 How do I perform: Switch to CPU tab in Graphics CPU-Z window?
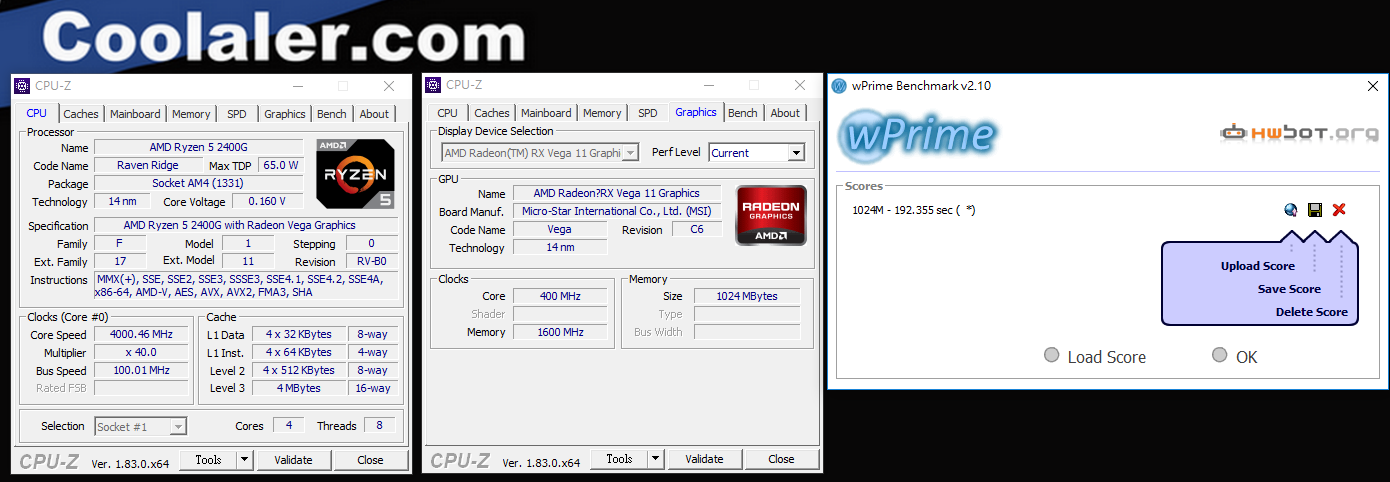[448, 113]
